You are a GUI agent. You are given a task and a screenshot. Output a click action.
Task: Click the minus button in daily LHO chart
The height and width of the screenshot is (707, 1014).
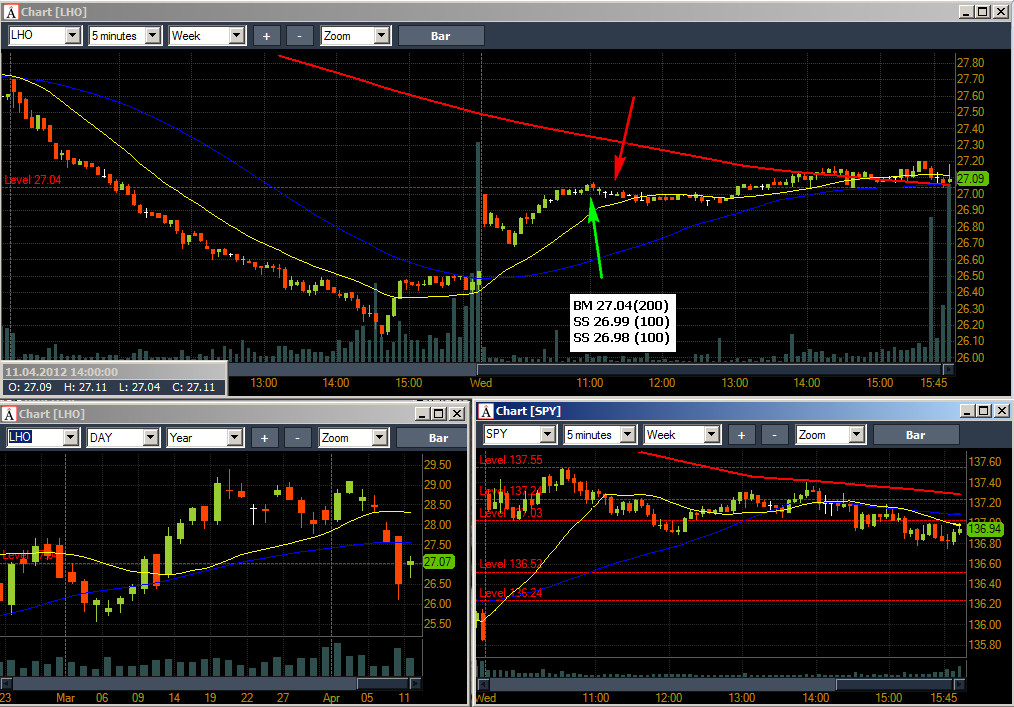297,439
